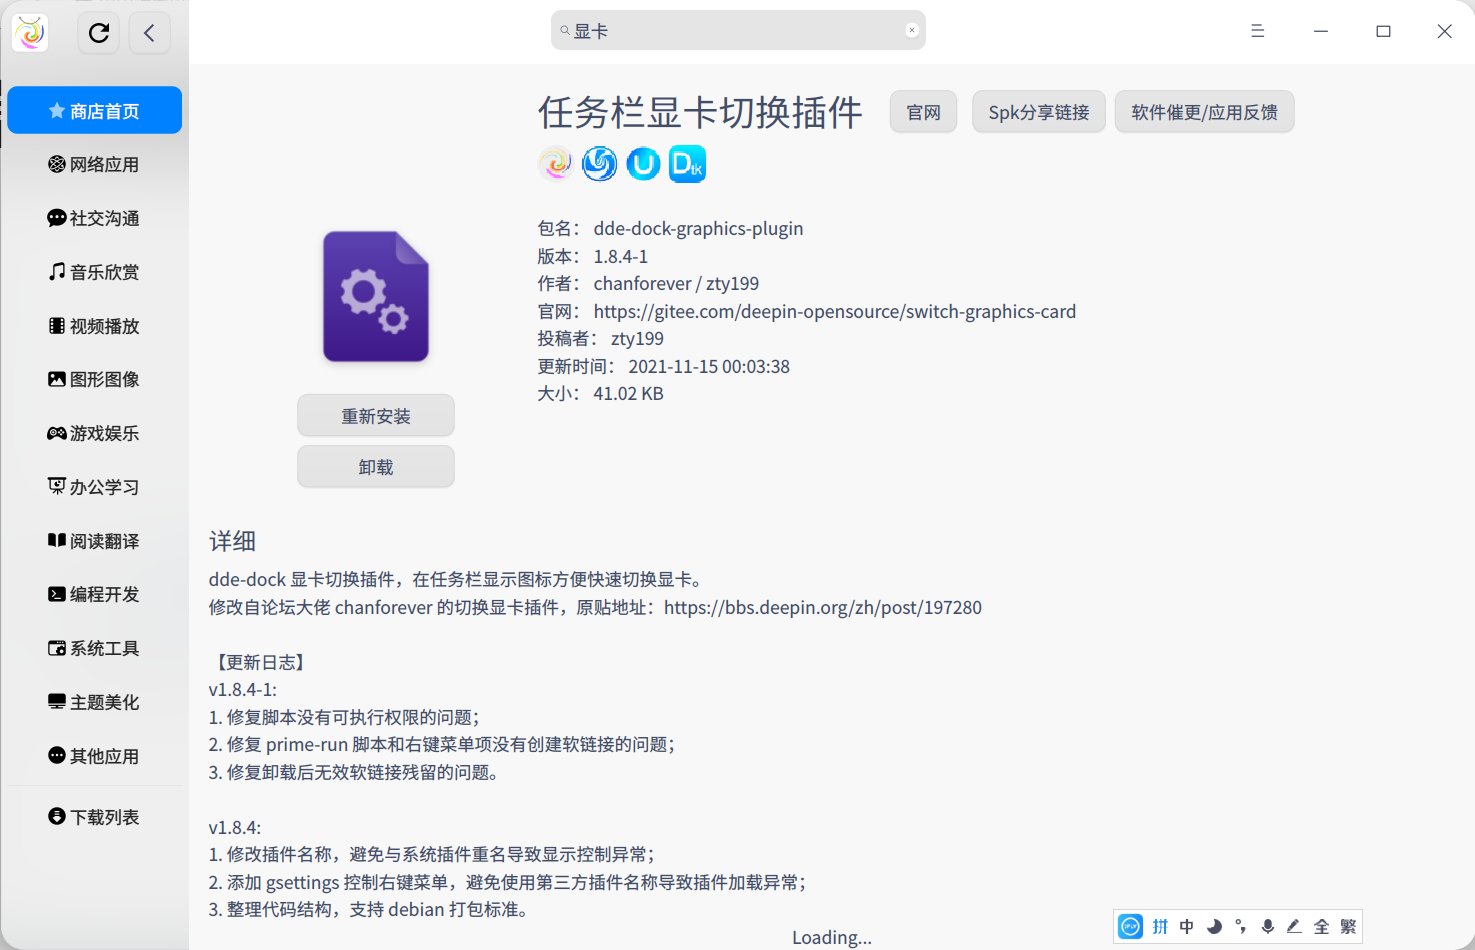Switch to traditional Chinese via 繁 toggle
1475x950 pixels.
[1348, 927]
